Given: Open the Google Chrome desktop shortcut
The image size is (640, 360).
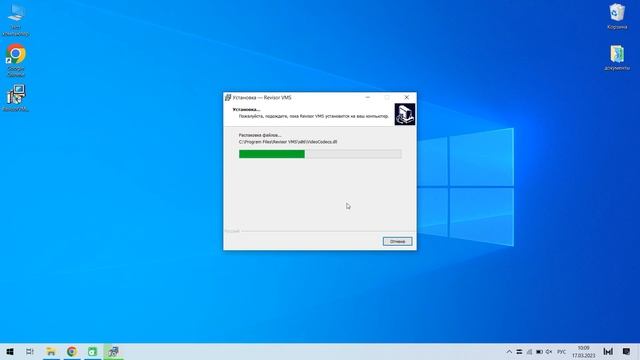Looking at the screenshot, I should click(16, 60).
